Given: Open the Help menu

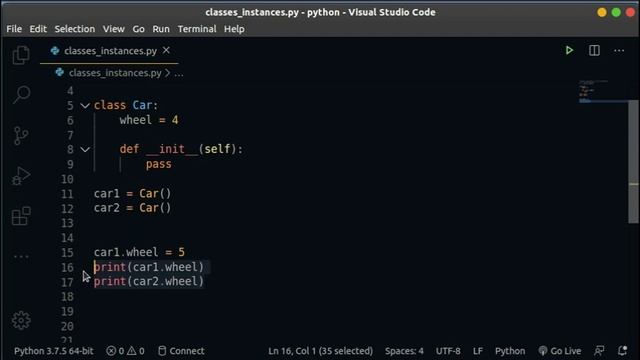Looking at the screenshot, I should point(234,29).
